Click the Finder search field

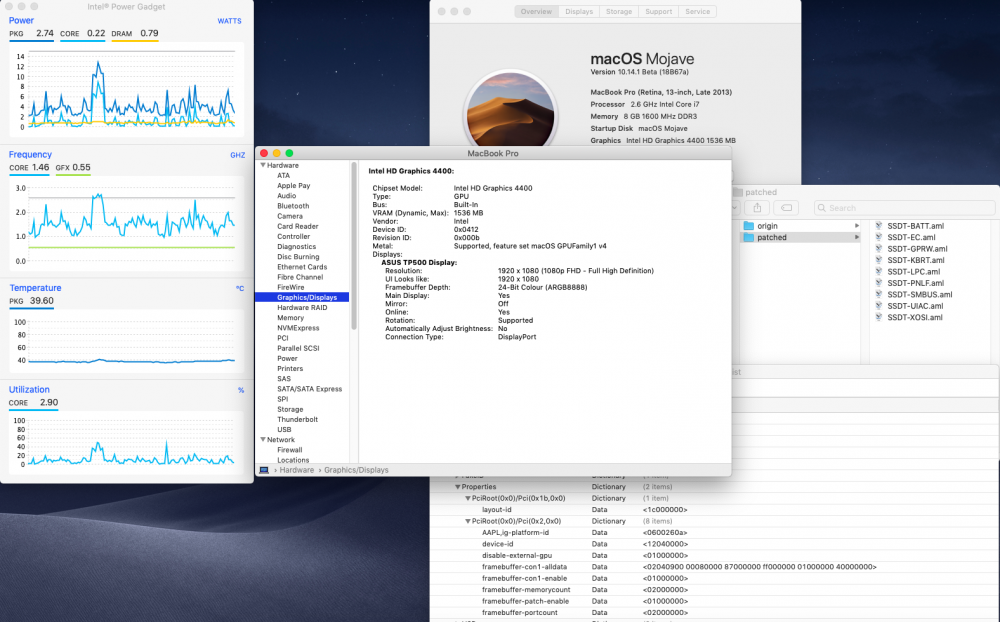[904, 208]
